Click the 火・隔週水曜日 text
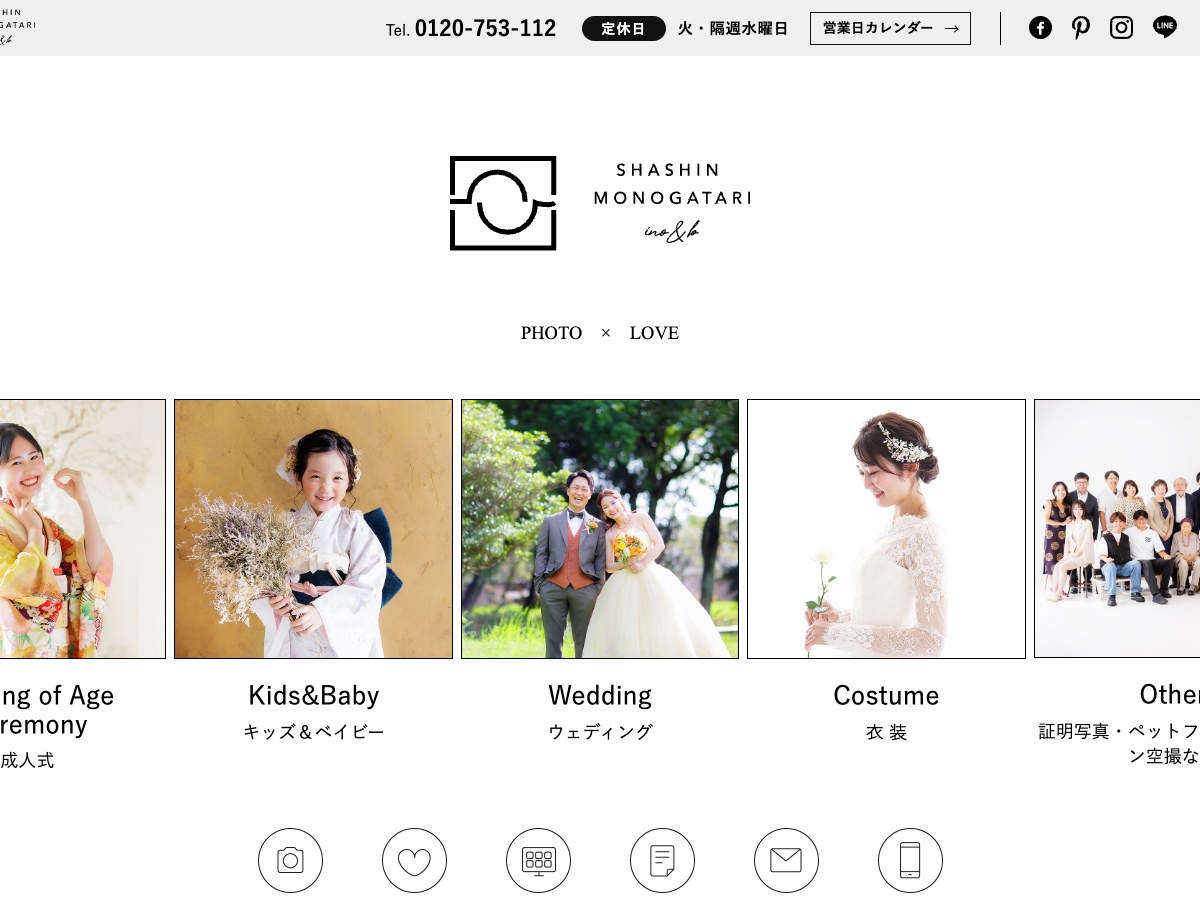Screen dimensions: 1200x900 click(x=733, y=29)
